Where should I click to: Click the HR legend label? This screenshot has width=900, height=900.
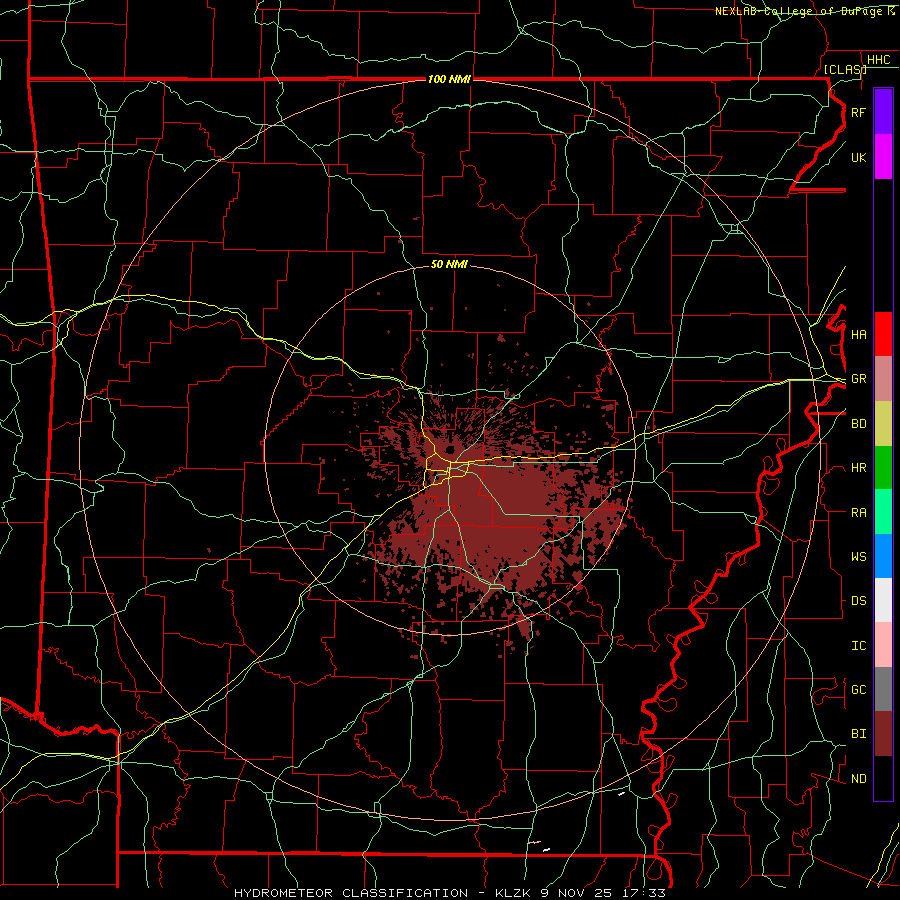pos(858,468)
